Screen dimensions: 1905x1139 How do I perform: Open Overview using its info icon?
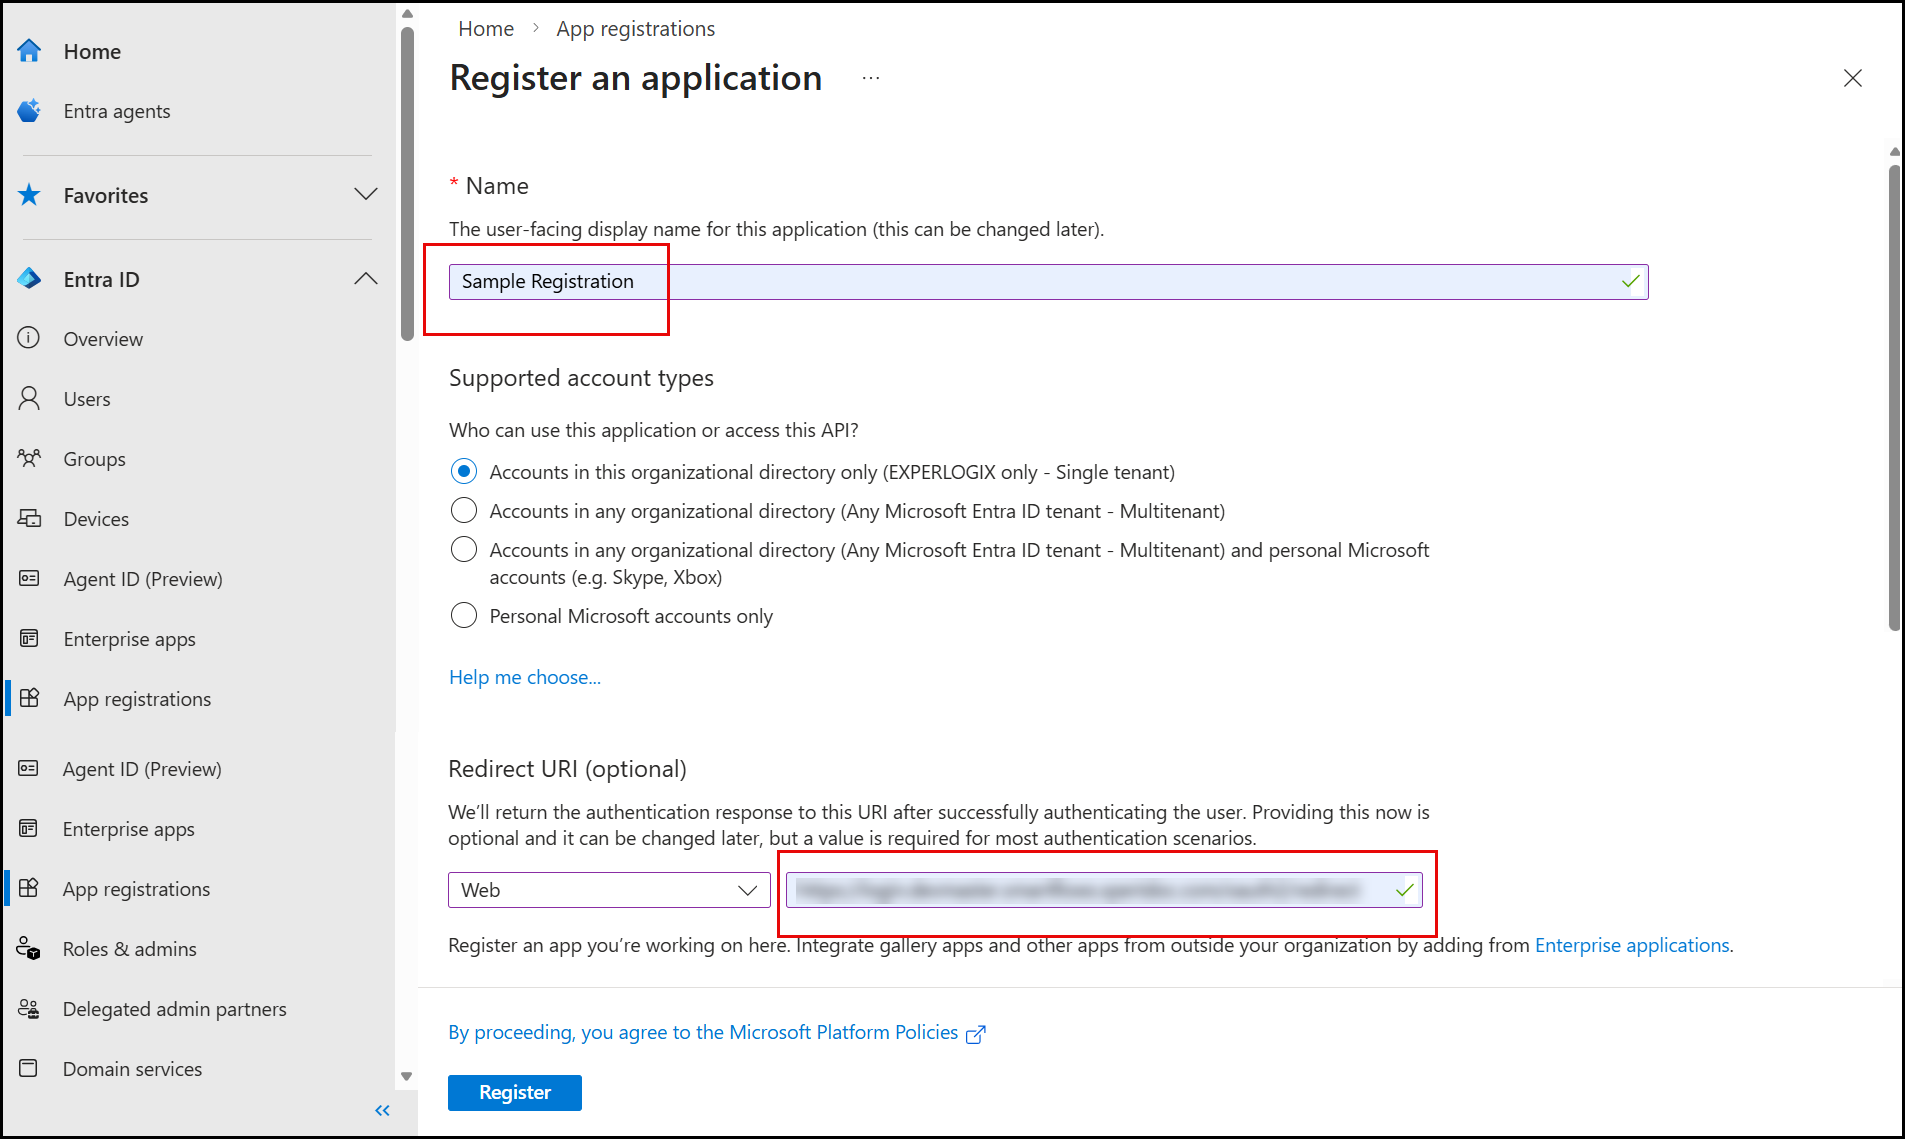29,338
